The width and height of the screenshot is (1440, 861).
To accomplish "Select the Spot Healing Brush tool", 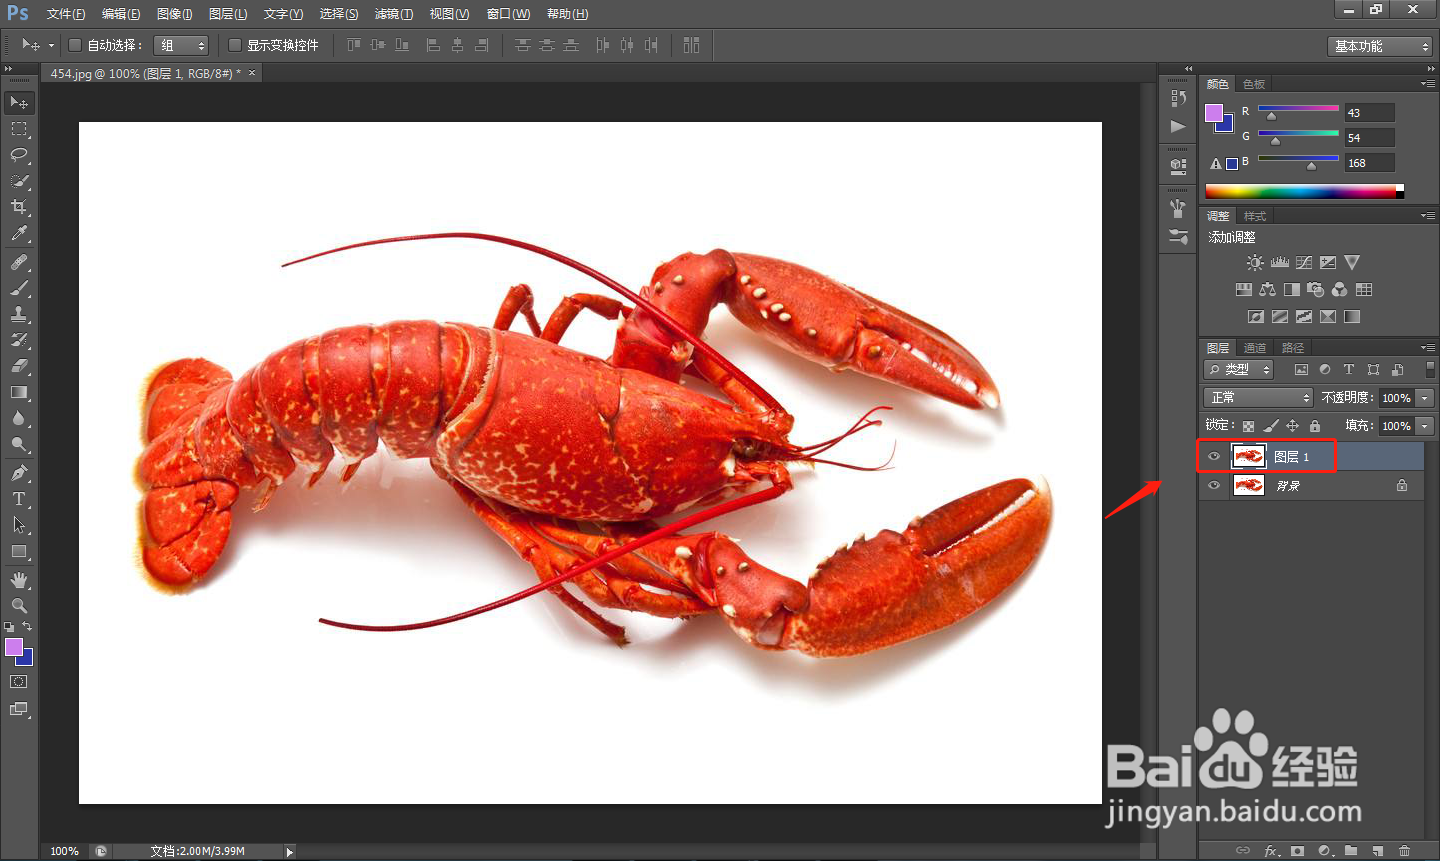I will [19, 262].
